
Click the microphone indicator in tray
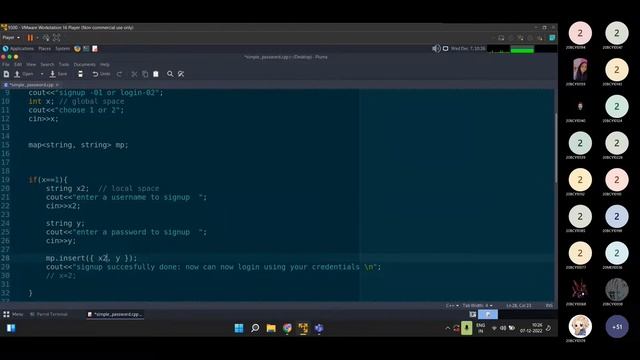[467, 328]
